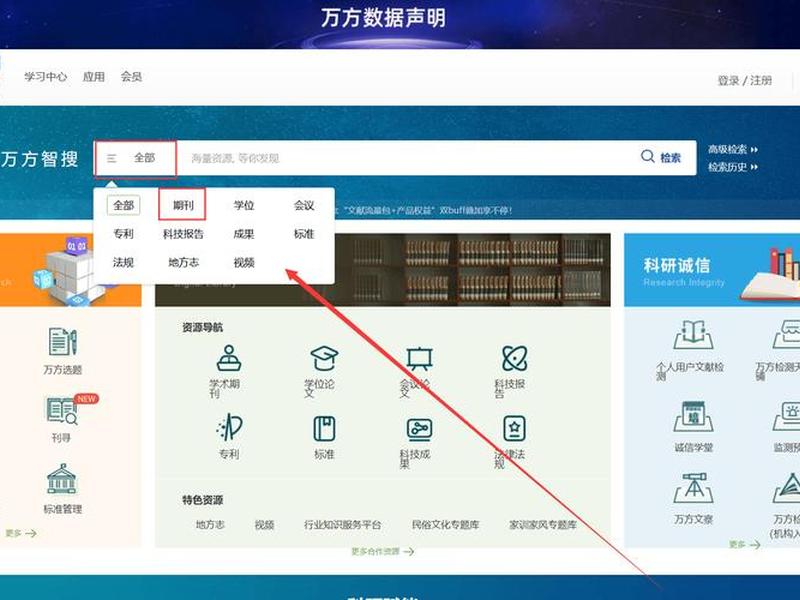This screenshot has height=600, width=800.
Task: Open the 科研诚信 banner
Action: [712, 270]
